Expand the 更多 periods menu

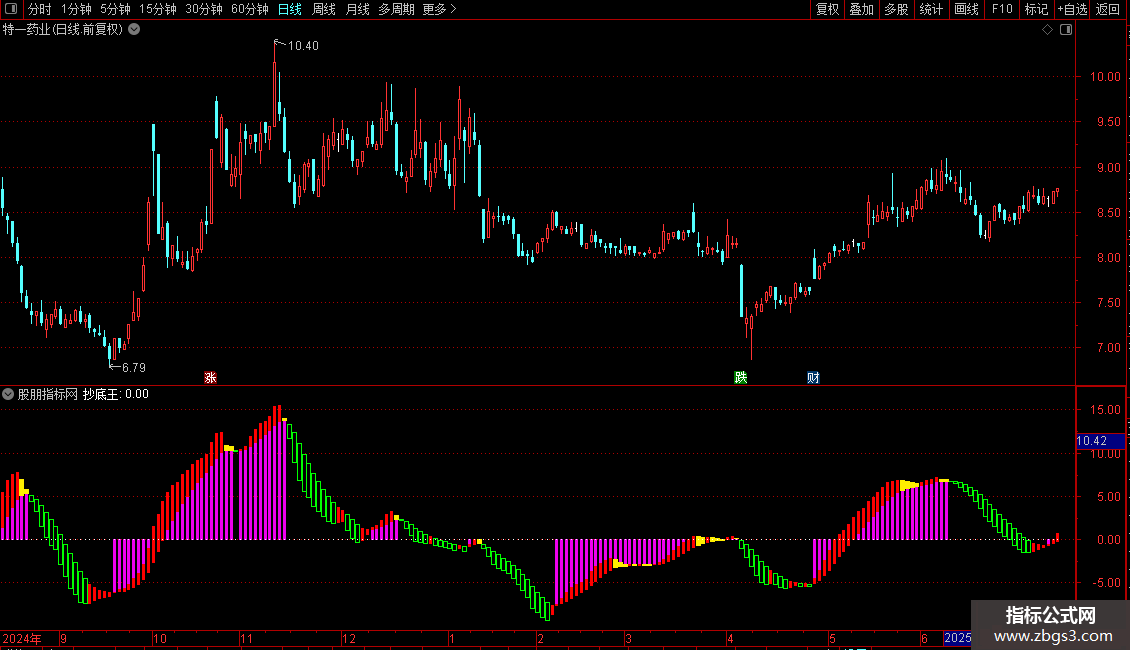439,9
